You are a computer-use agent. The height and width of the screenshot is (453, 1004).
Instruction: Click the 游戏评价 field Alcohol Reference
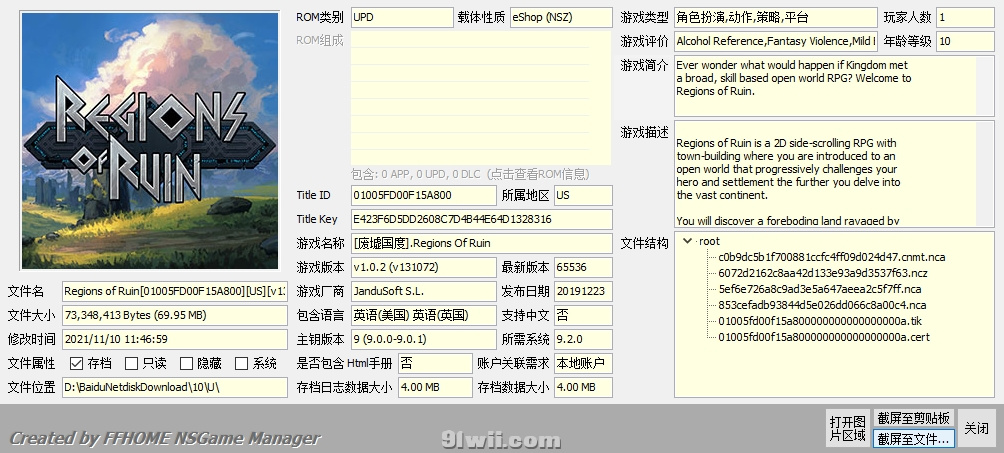[x=776, y=41]
